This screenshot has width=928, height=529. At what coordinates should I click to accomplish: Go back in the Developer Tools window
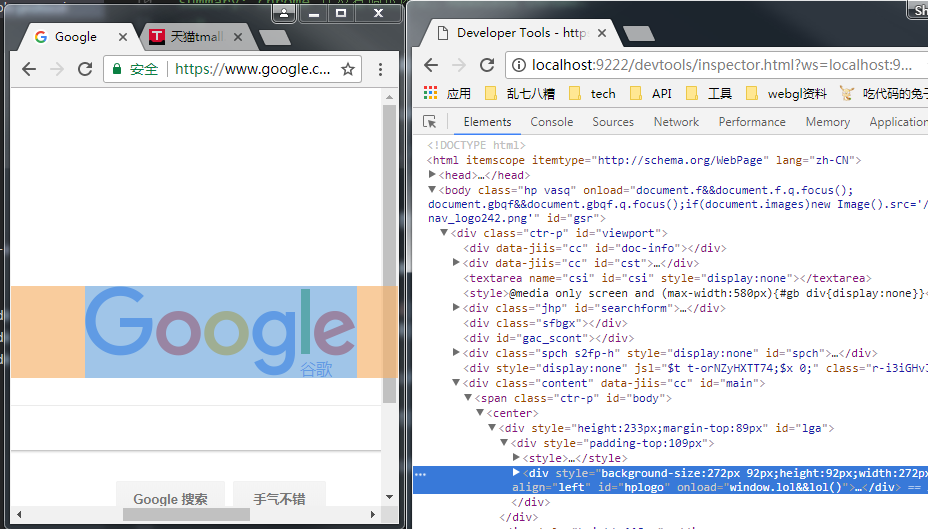coord(431,64)
